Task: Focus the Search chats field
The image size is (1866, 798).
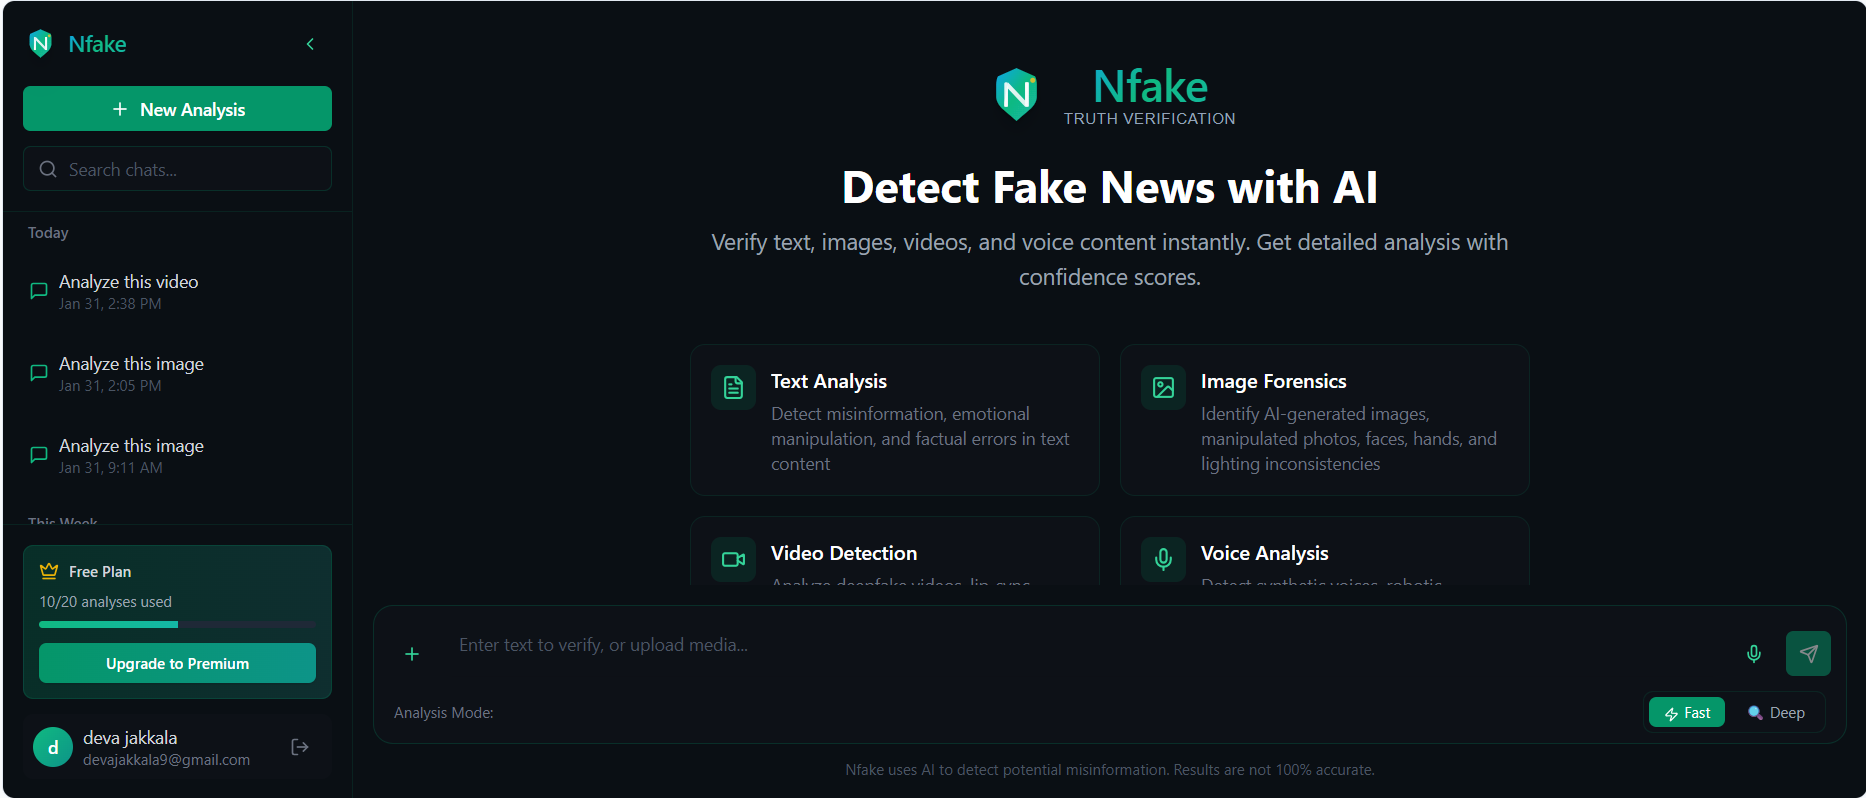Action: 177,169
